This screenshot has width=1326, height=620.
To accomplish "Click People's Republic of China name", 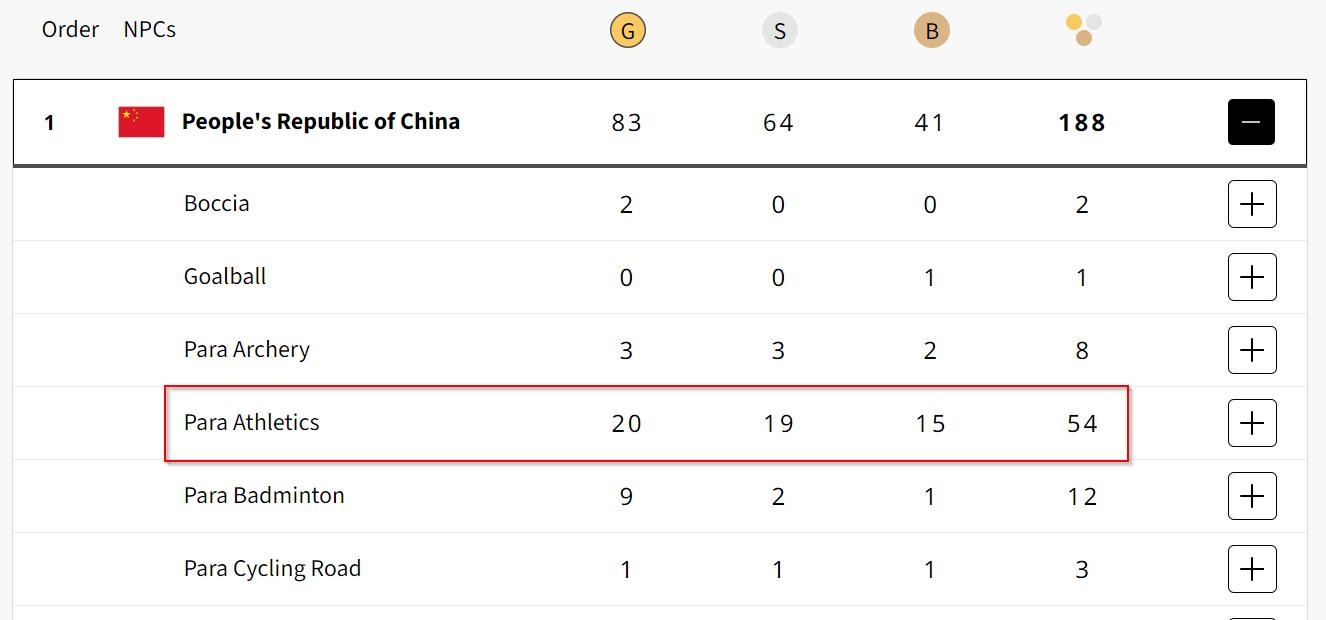I will click(320, 122).
